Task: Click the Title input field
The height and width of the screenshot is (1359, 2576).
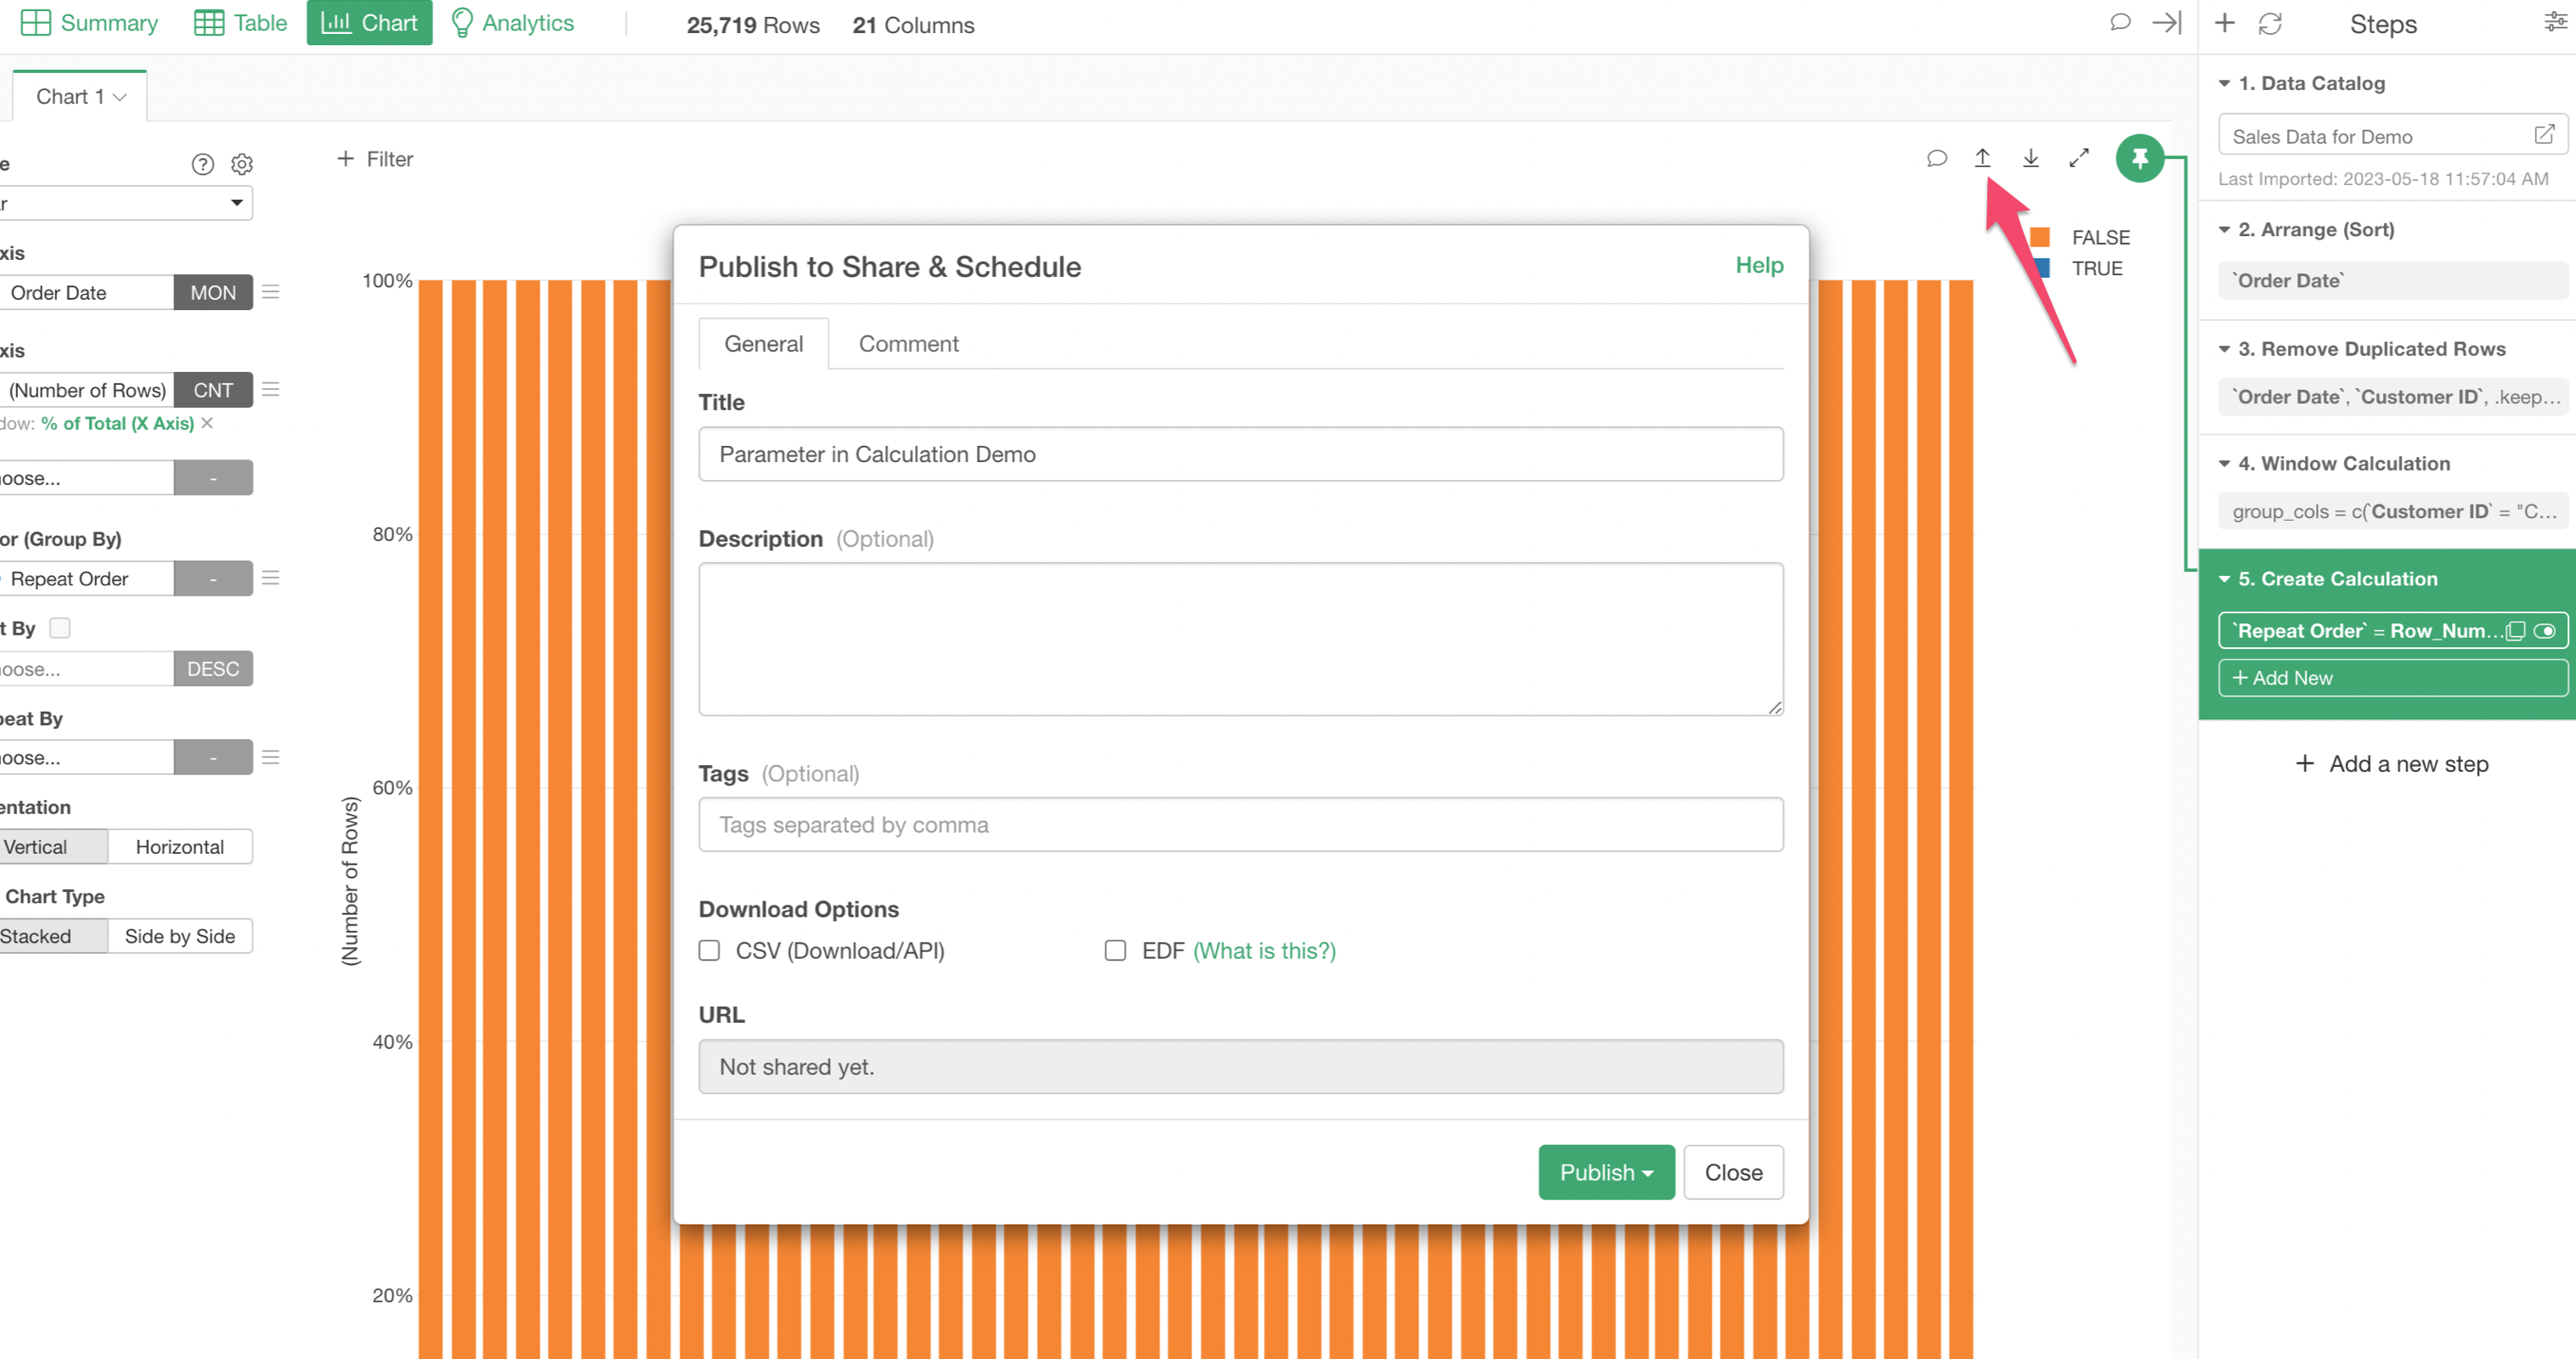Action: click(1240, 454)
